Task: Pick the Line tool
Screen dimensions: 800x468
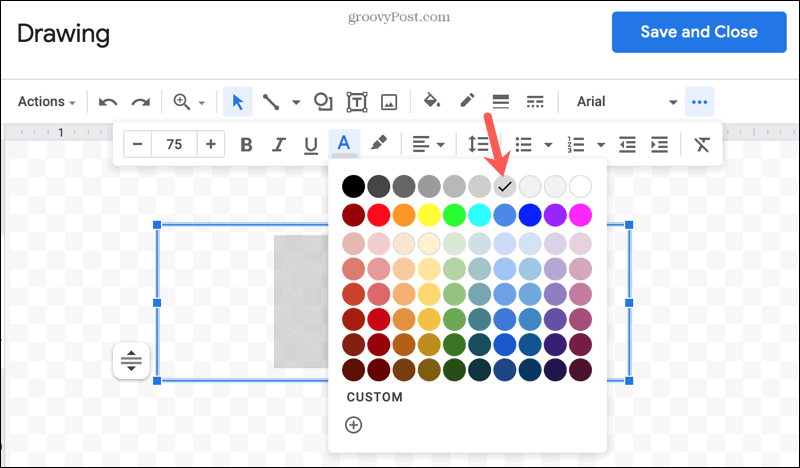Action: [270, 102]
